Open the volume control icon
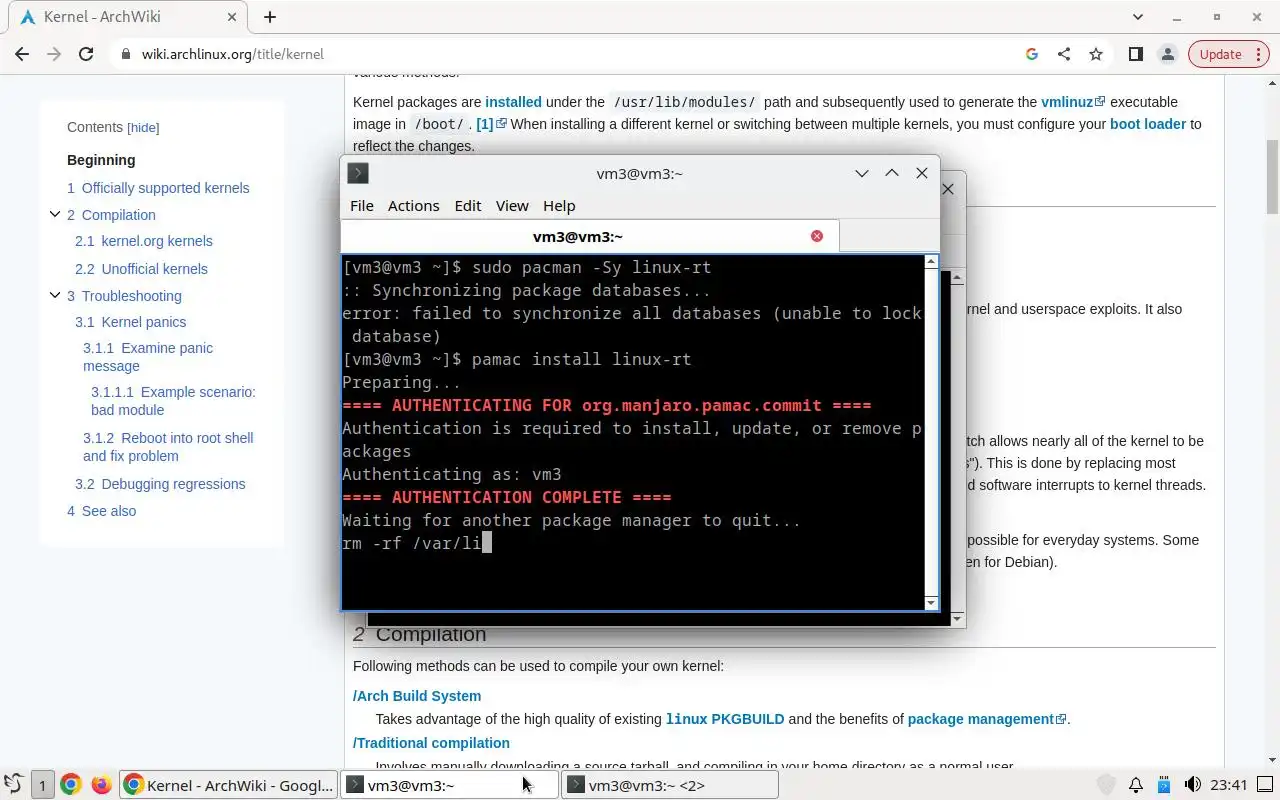The width and height of the screenshot is (1280, 800). point(1192,785)
